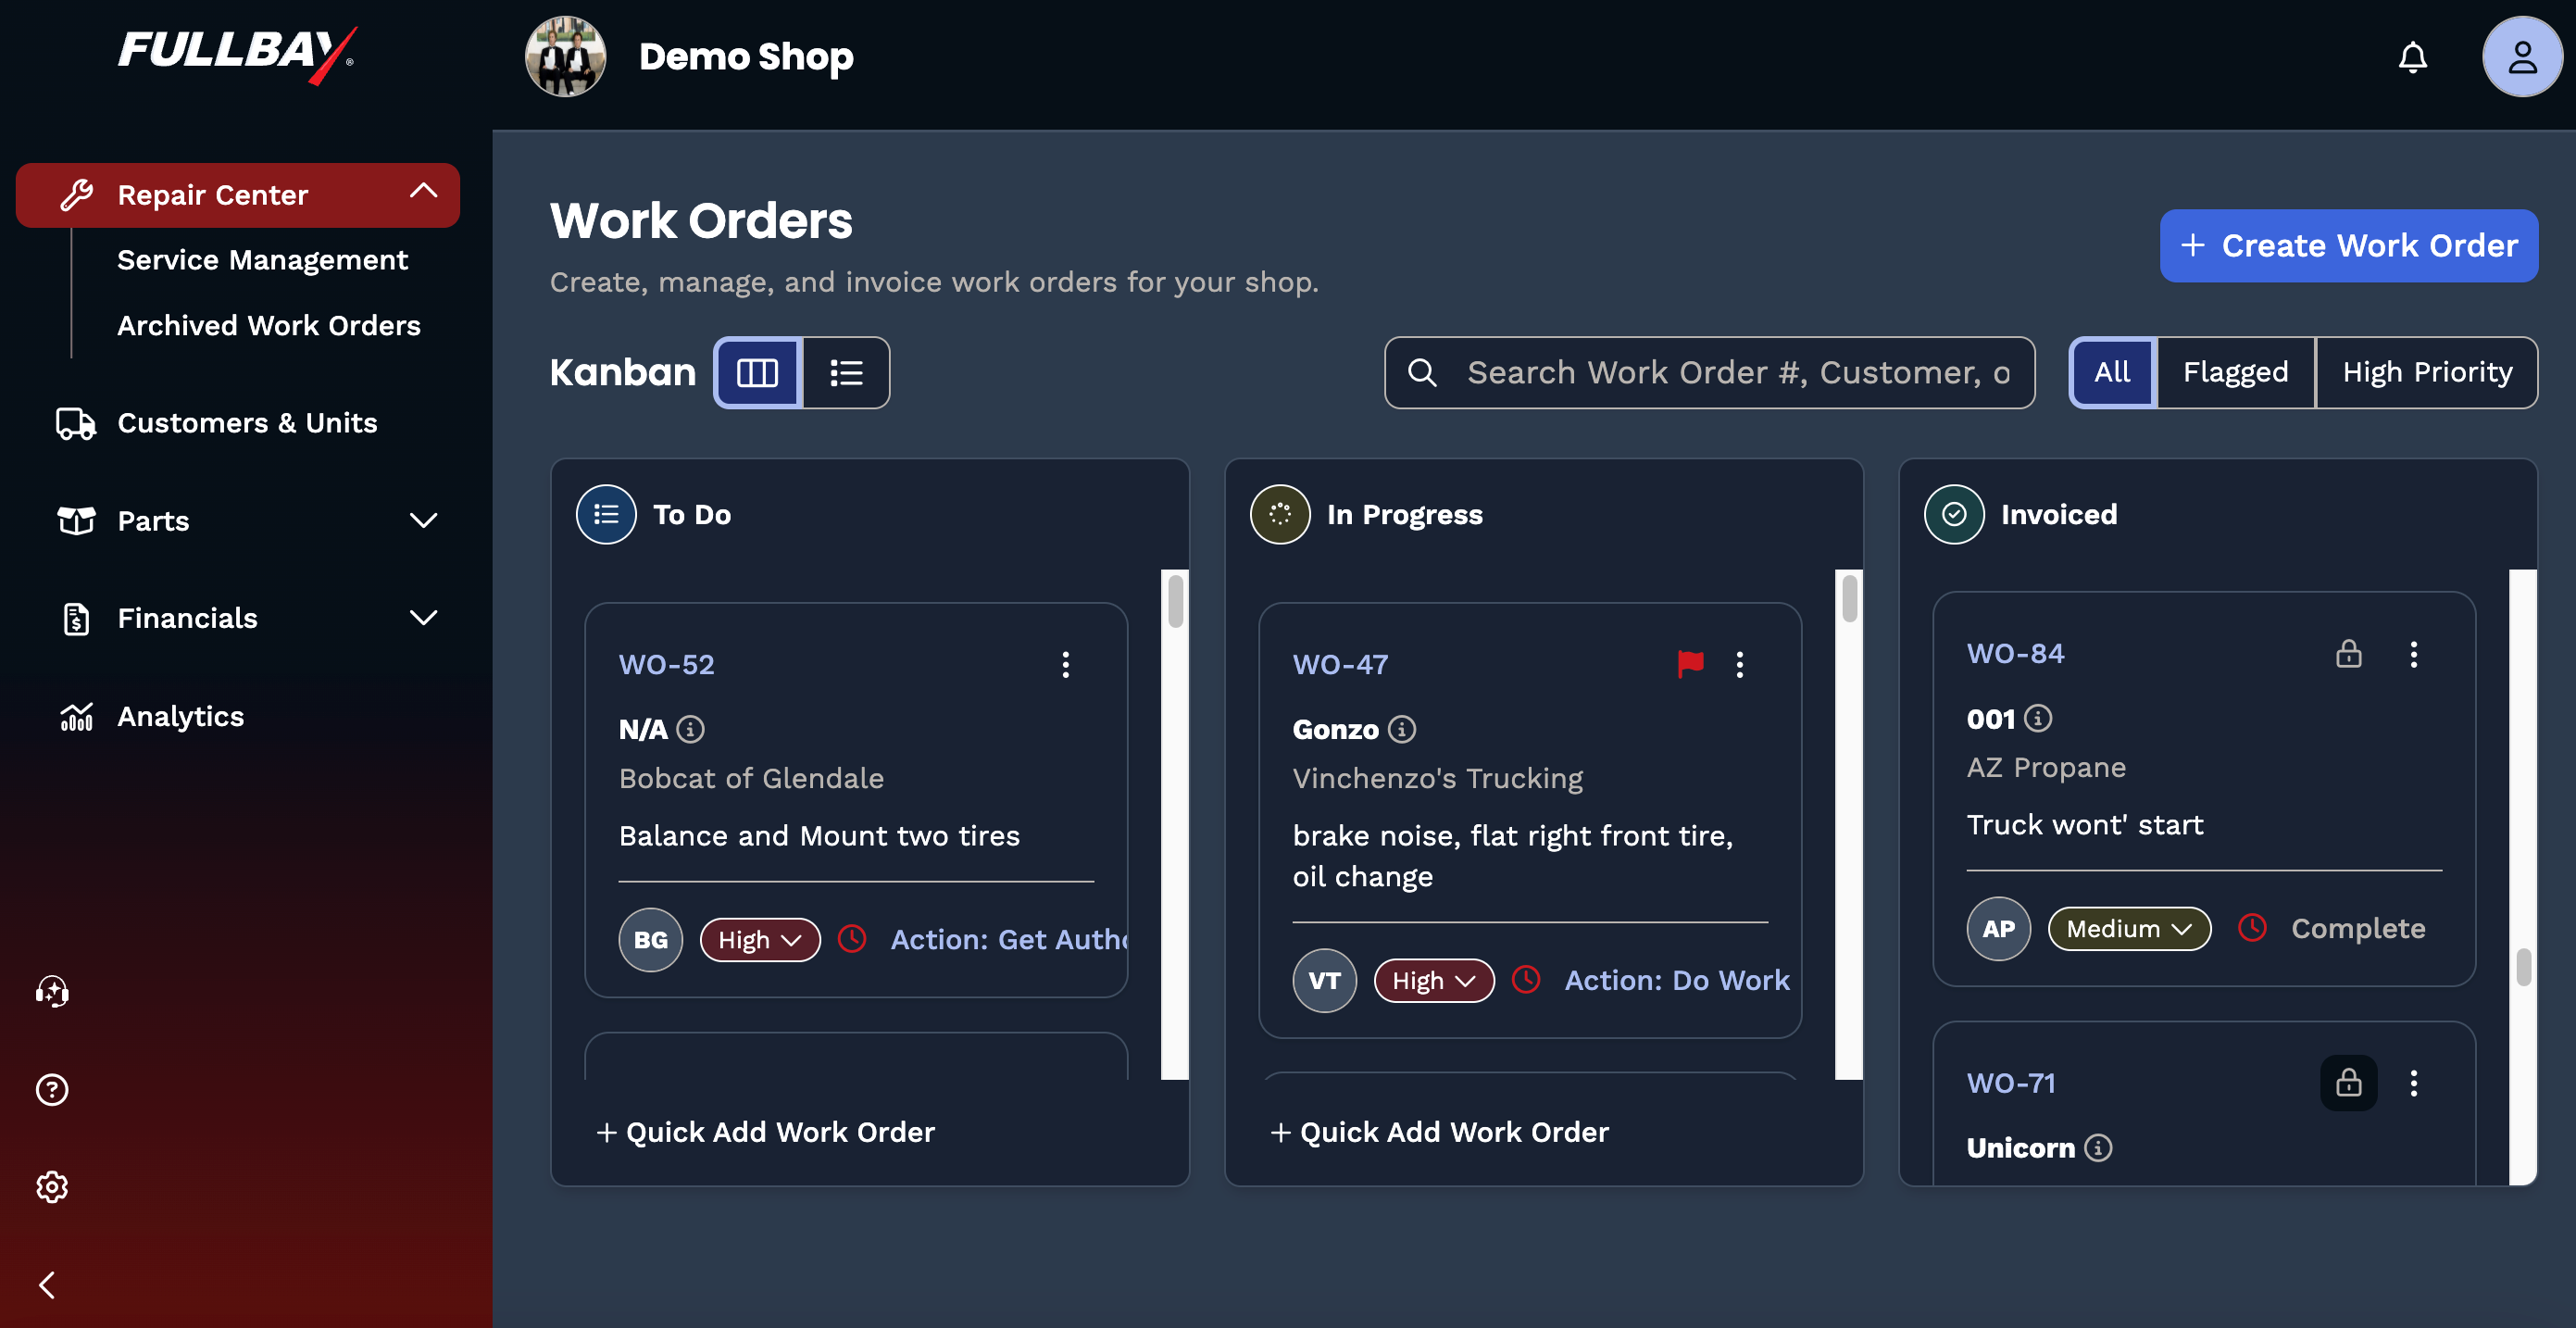Filter by High Priority

(2427, 373)
